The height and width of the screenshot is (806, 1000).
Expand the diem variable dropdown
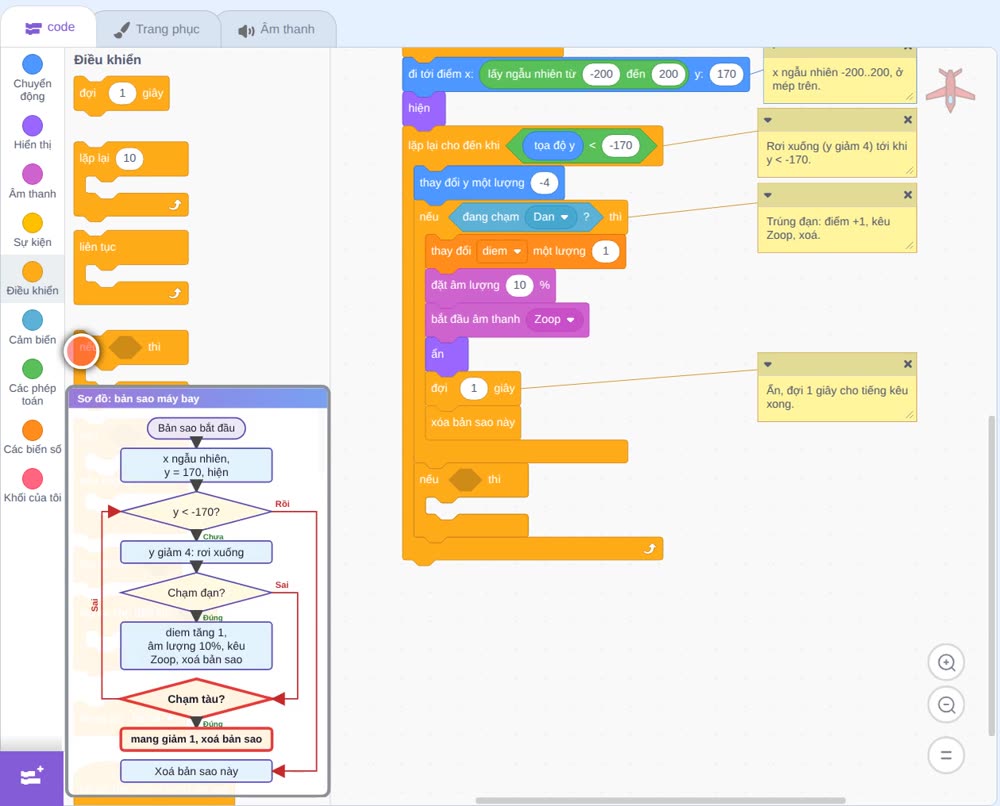pyautogui.click(x=501, y=251)
